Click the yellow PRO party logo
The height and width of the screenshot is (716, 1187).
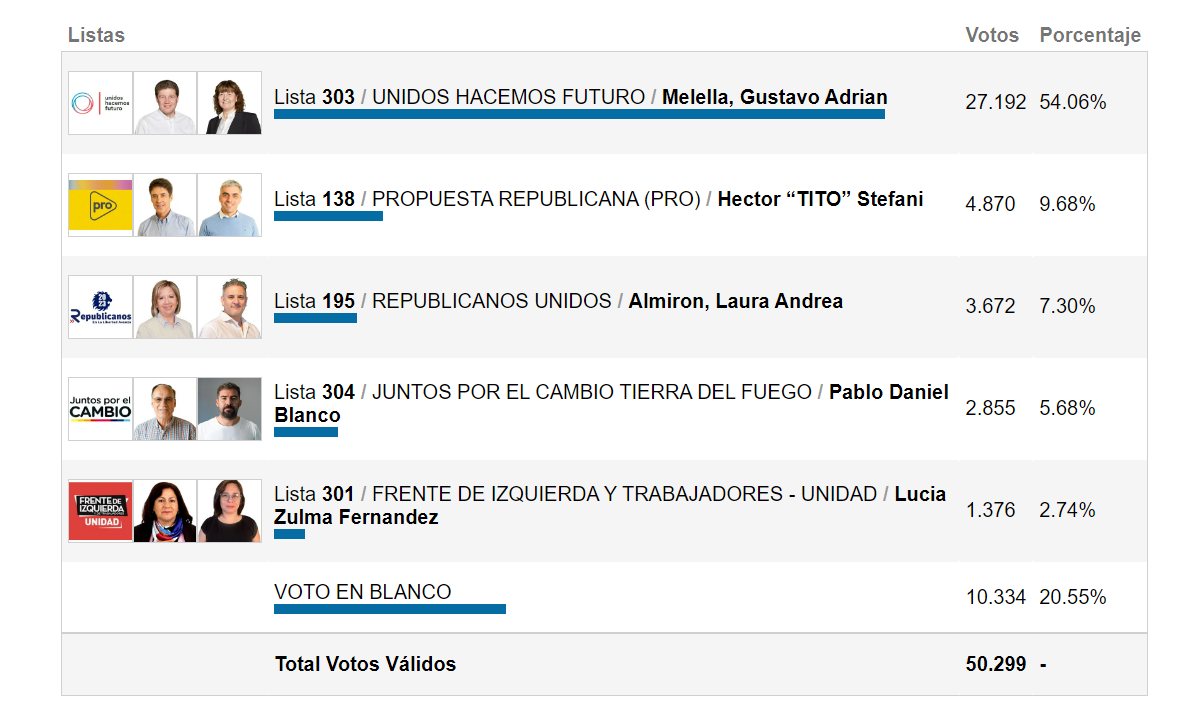(101, 205)
